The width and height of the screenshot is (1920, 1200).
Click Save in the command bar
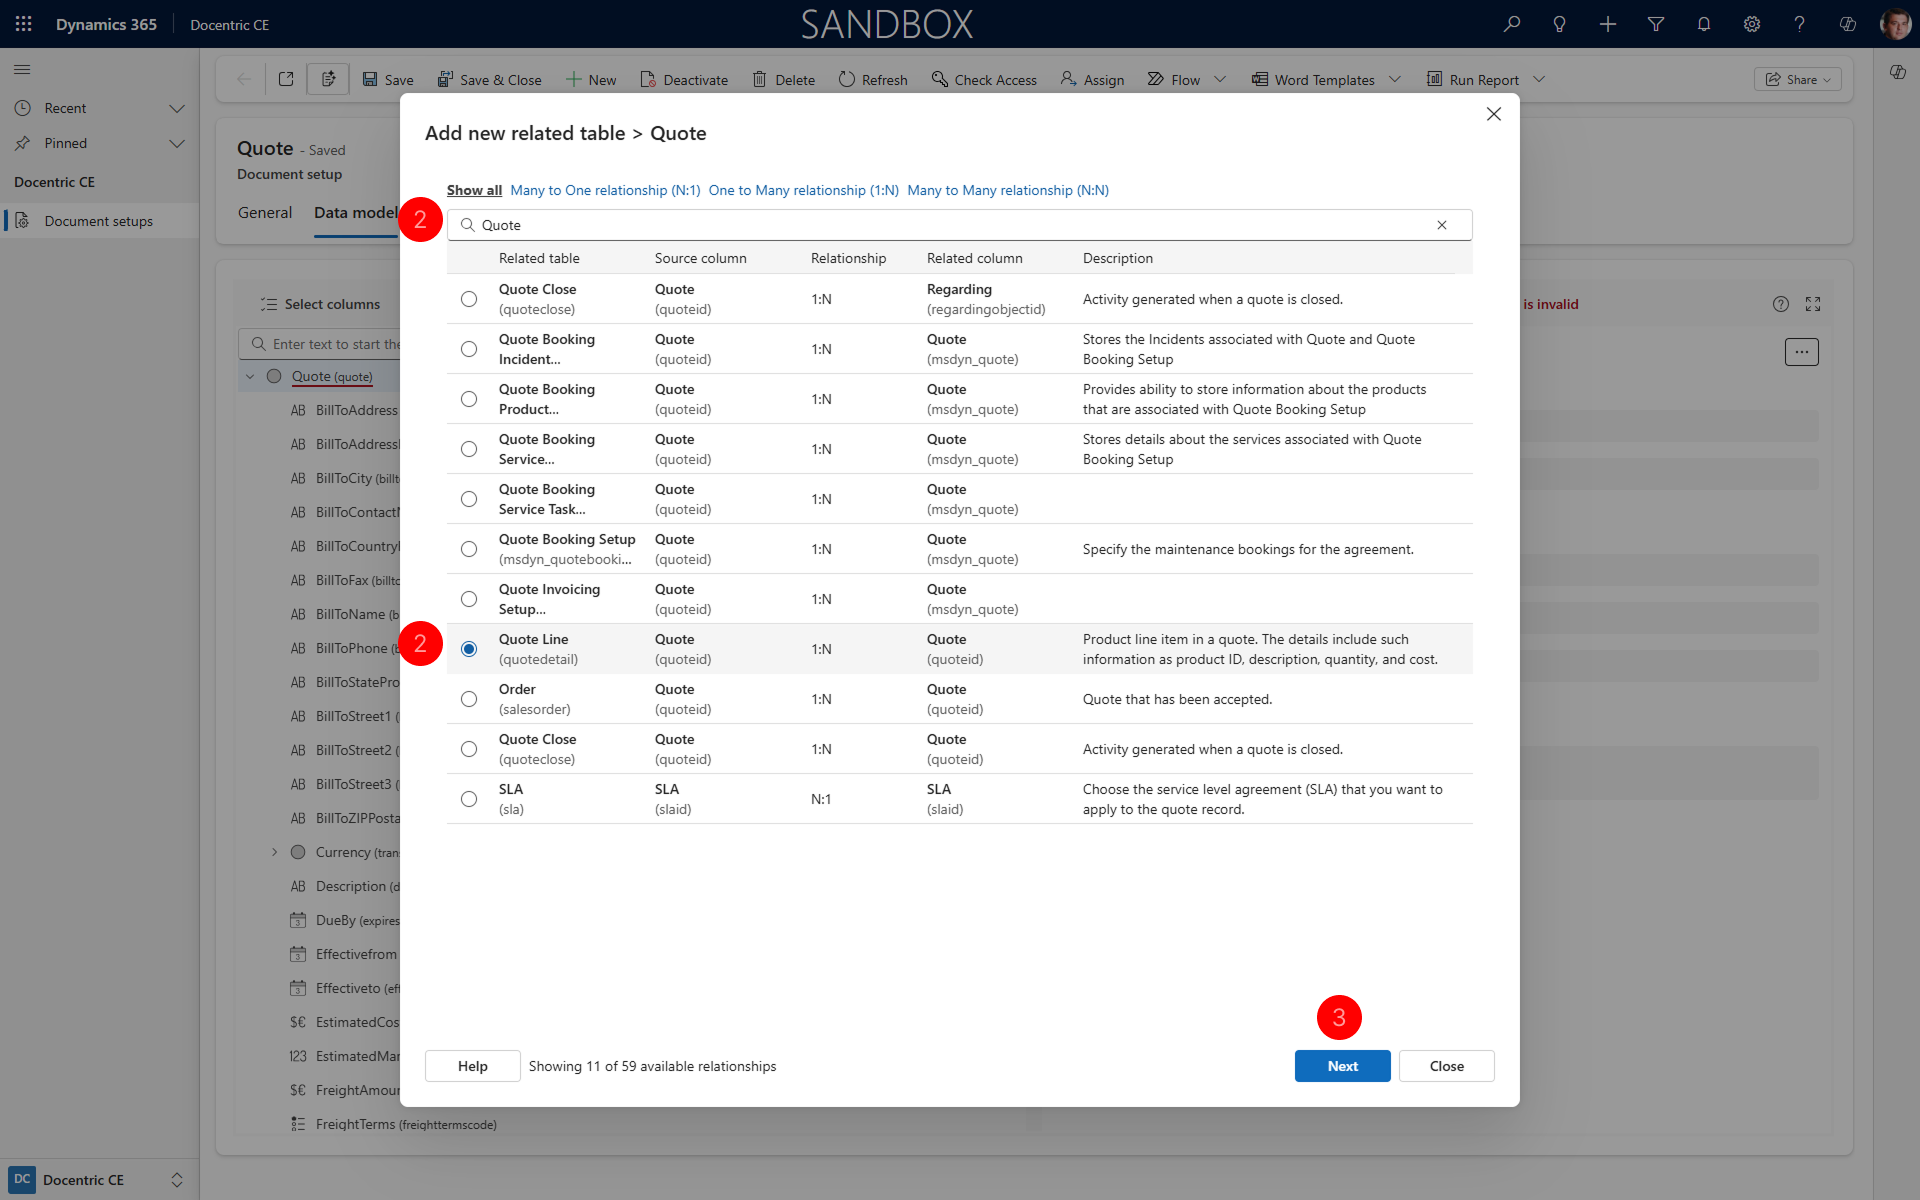pos(388,79)
